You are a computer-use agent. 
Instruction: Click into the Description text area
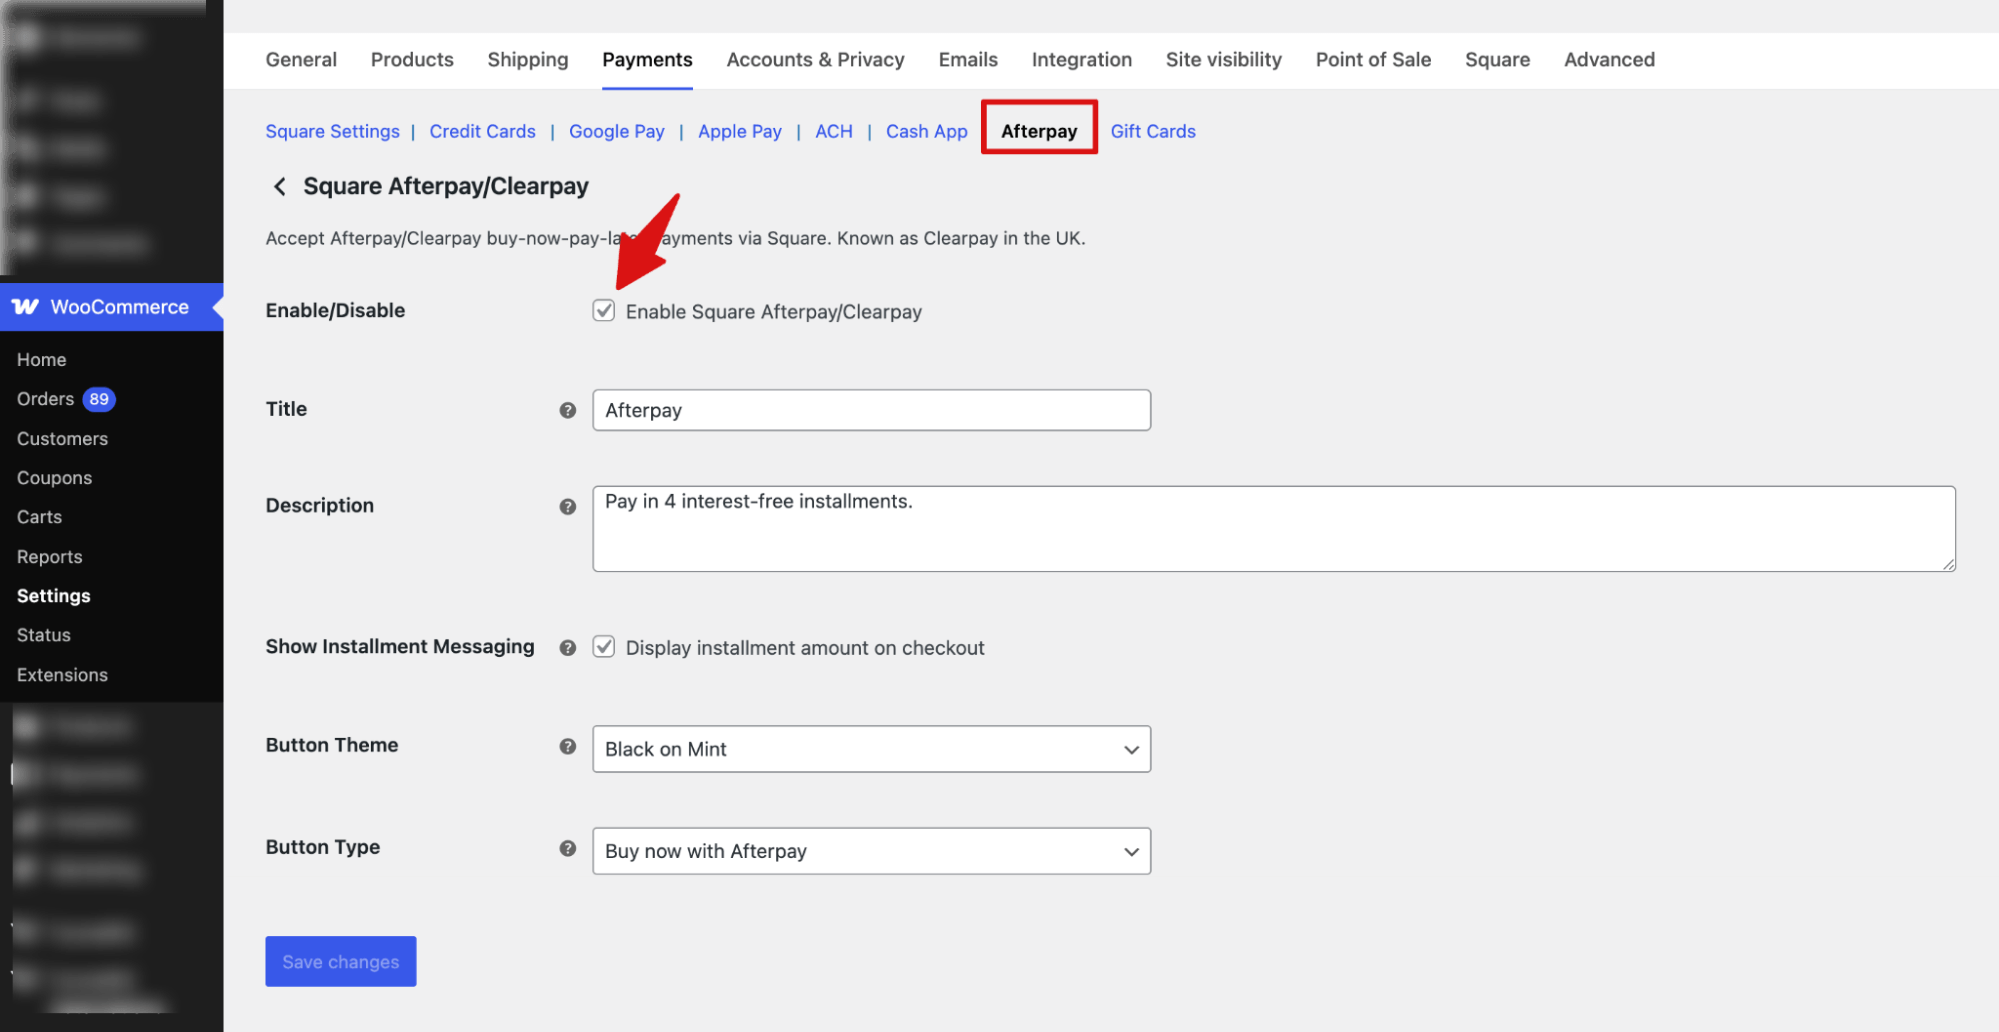coord(1273,529)
